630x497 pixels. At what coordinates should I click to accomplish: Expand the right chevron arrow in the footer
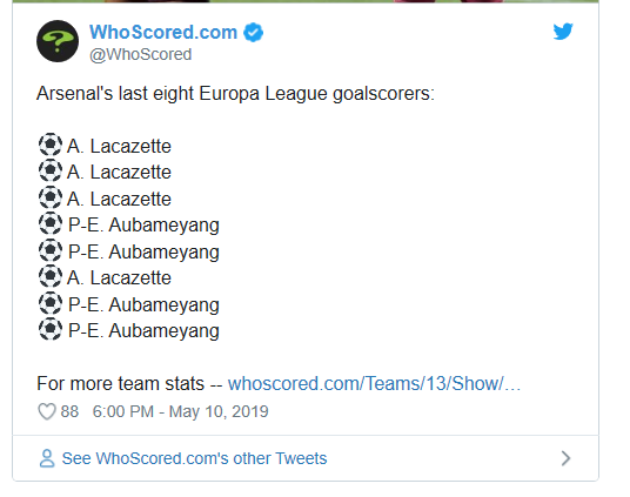point(566,459)
